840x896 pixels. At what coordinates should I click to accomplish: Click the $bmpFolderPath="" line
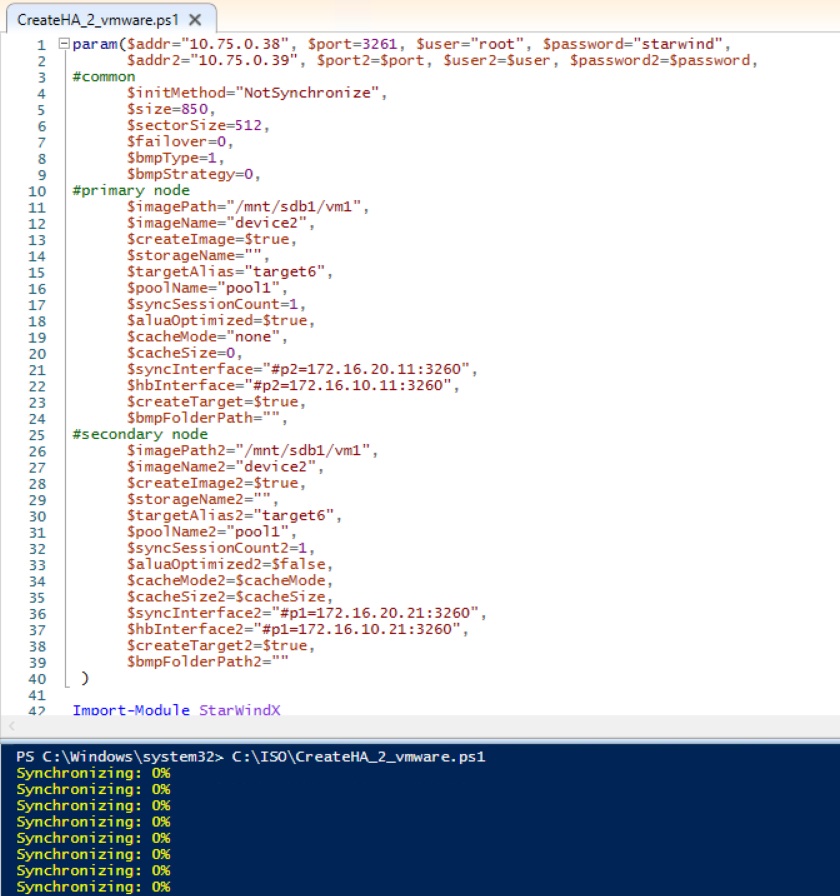click(207, 418)
